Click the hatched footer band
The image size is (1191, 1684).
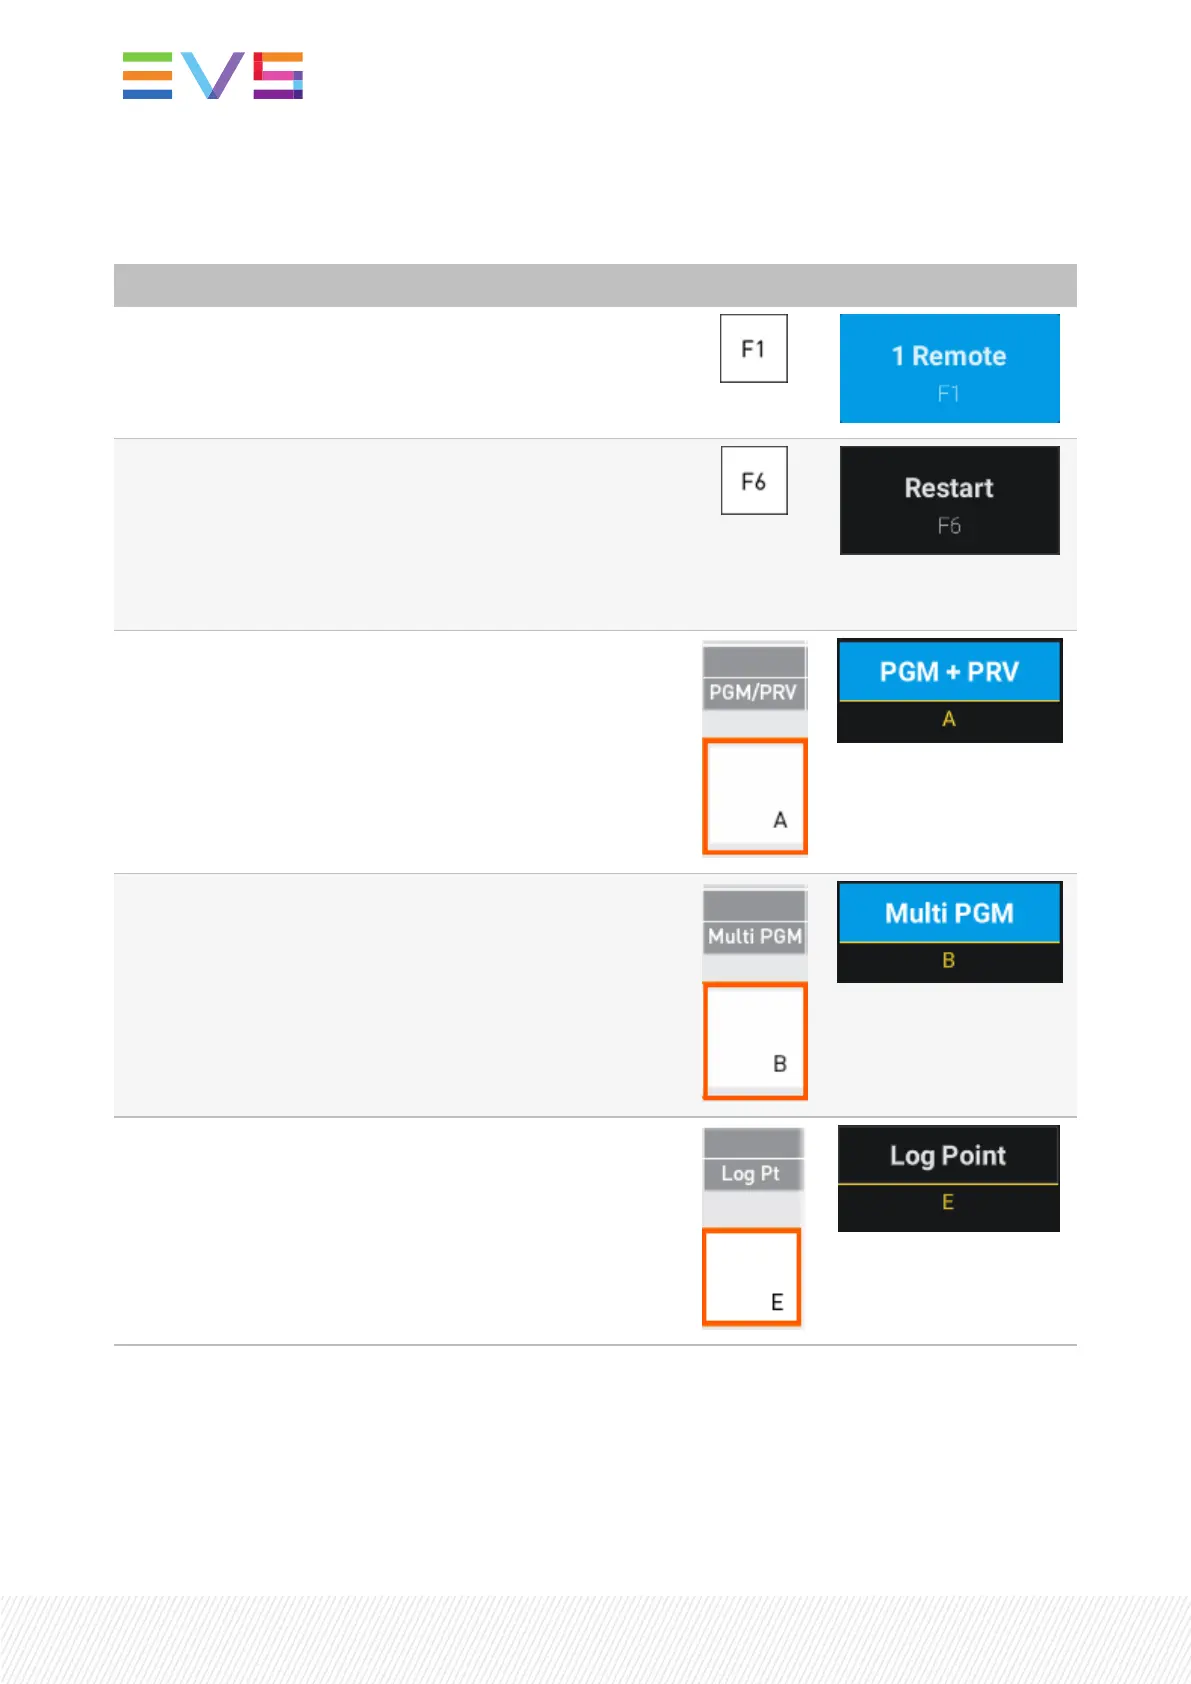(x=595, y=1640)
